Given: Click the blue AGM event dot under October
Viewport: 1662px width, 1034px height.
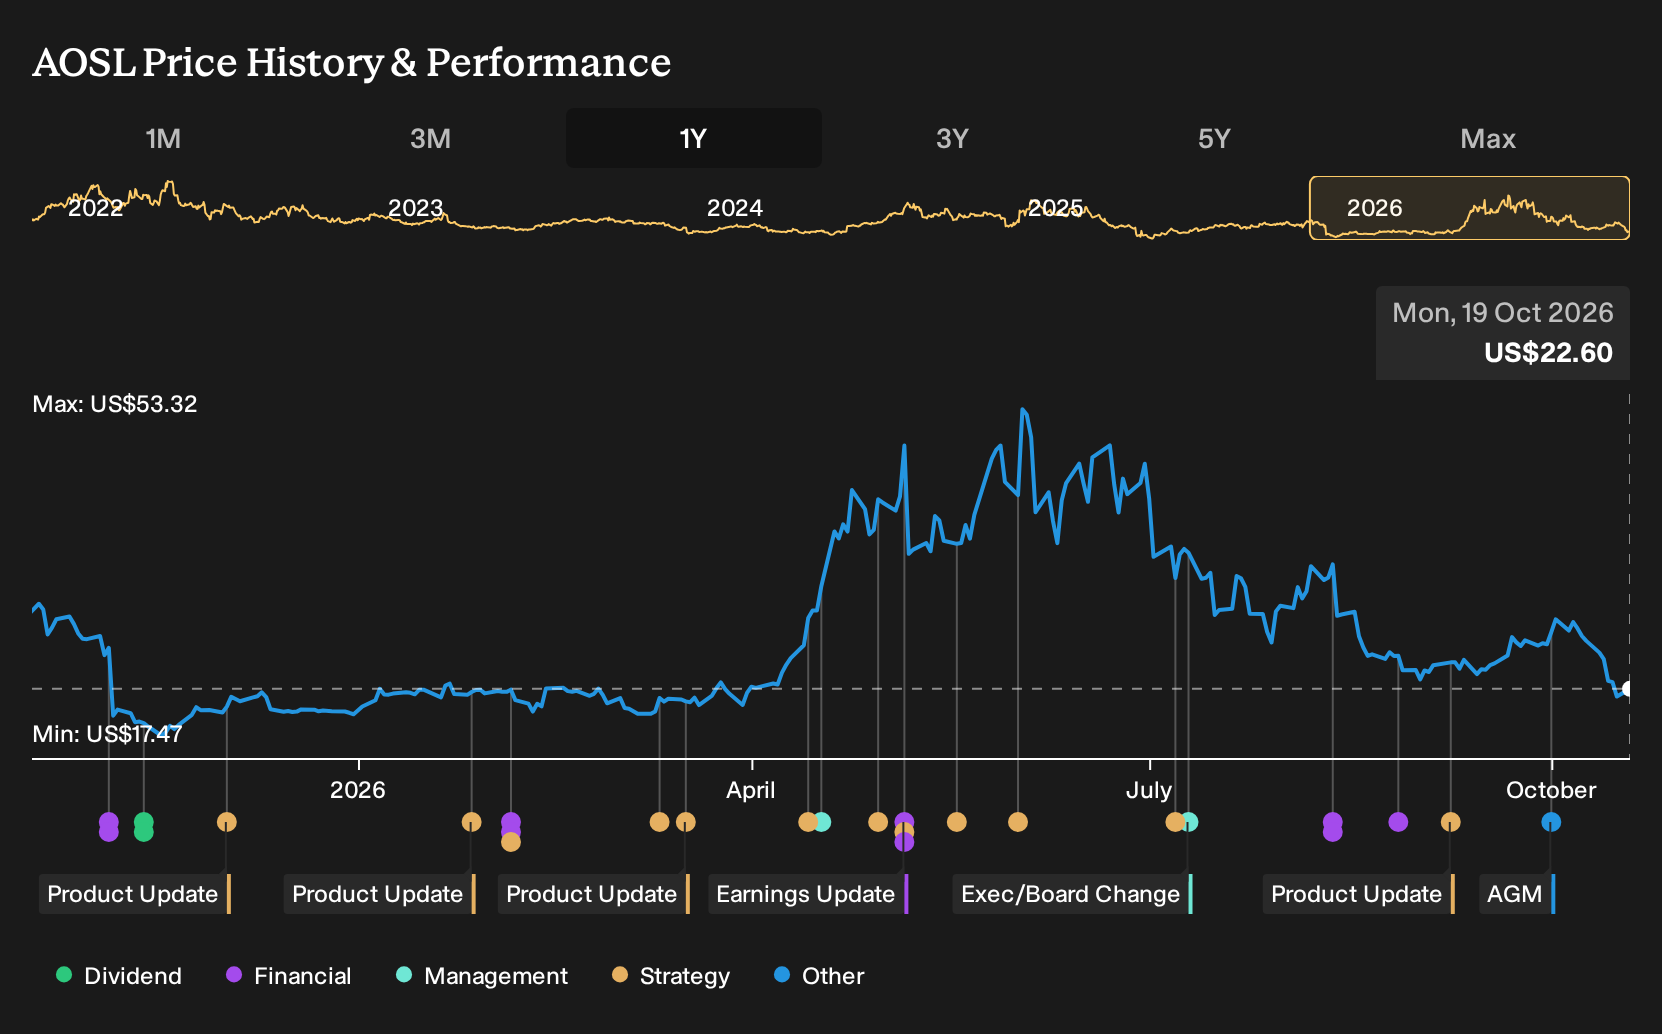Looking at the screenshot, I should click(x=1551, y=822).
